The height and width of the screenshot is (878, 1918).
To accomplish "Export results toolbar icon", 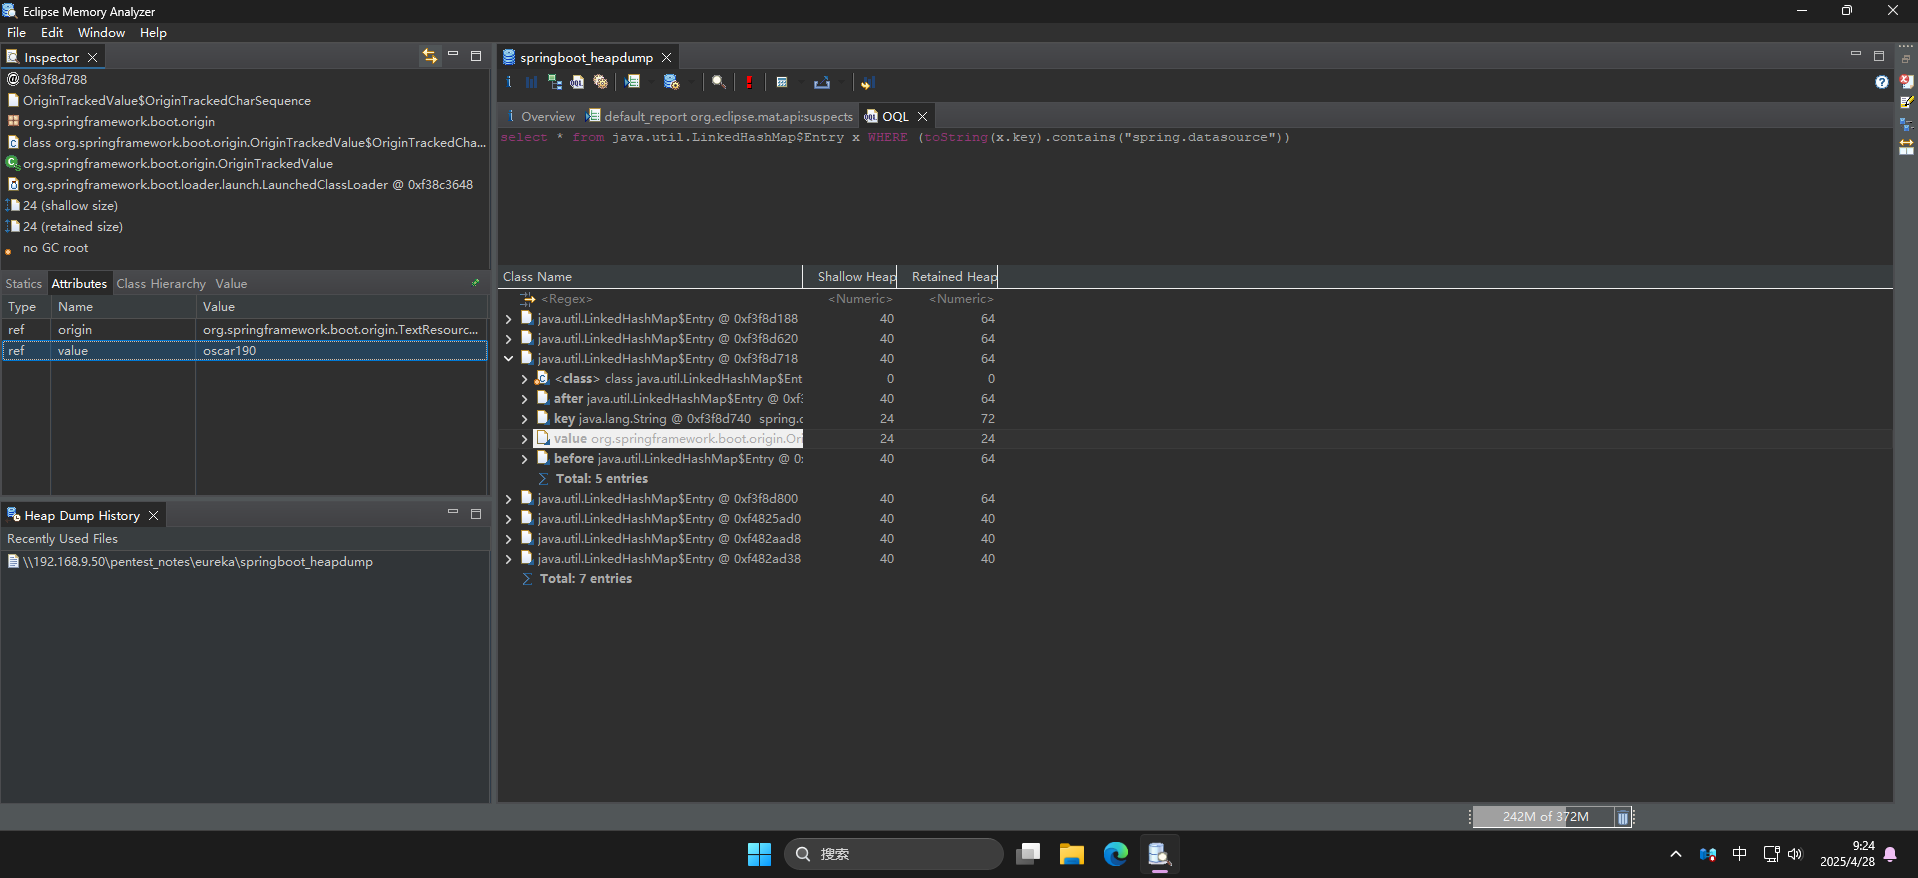I will tap(822, 82).
